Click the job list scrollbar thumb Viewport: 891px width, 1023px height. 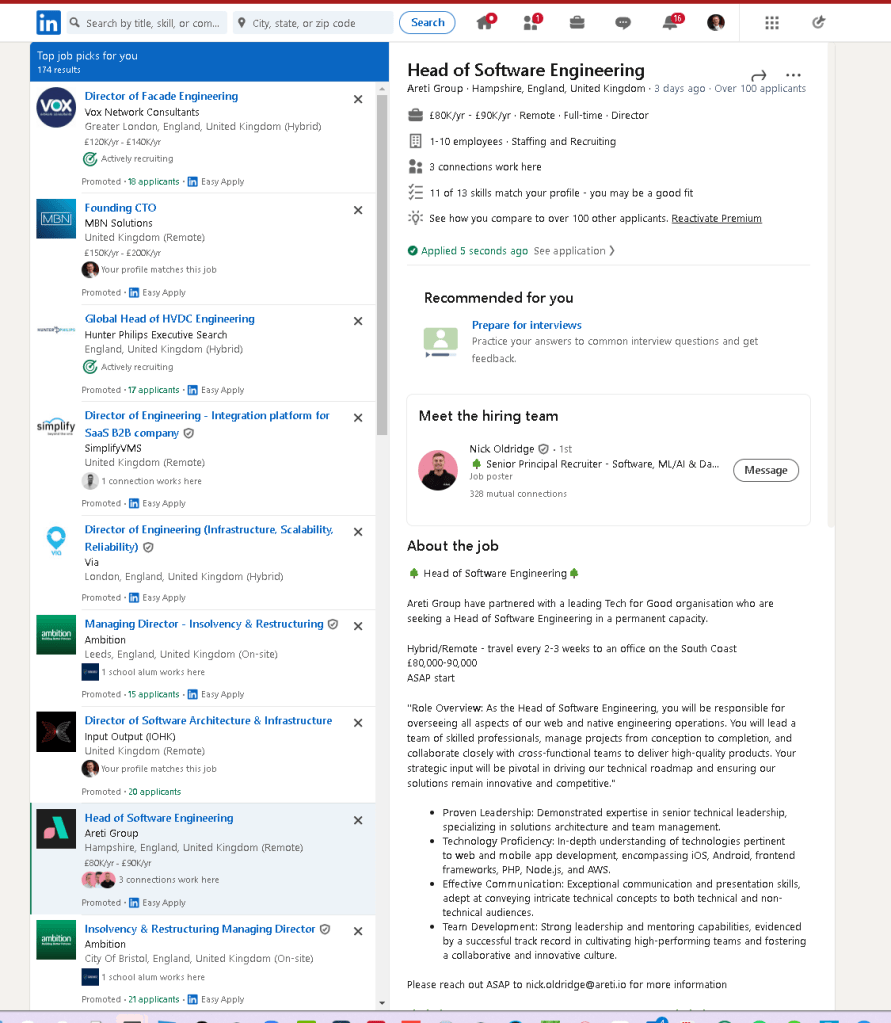click(382, 264)
